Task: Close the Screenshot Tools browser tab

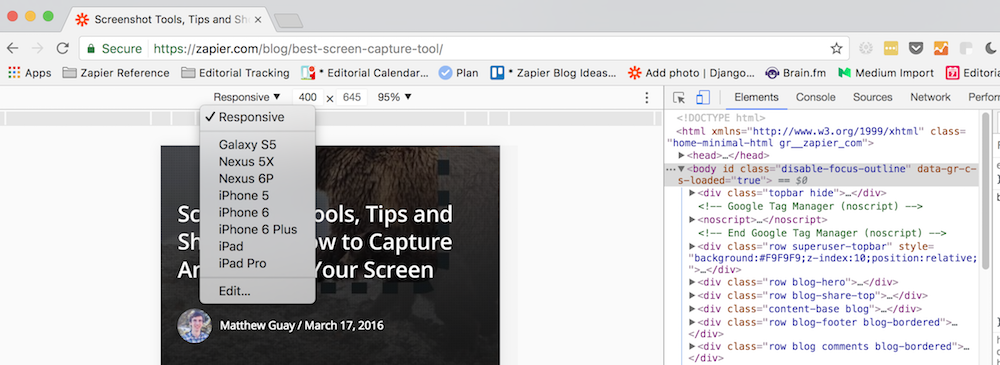Action: [x=258, y=20]
